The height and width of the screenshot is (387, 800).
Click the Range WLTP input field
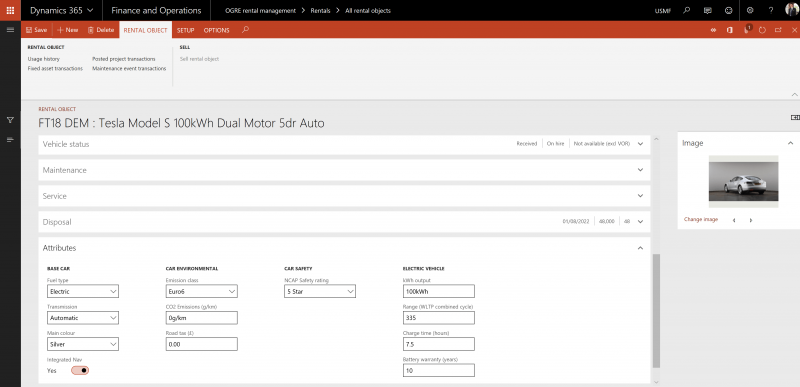pyautogui.click(x=439, y=318)
